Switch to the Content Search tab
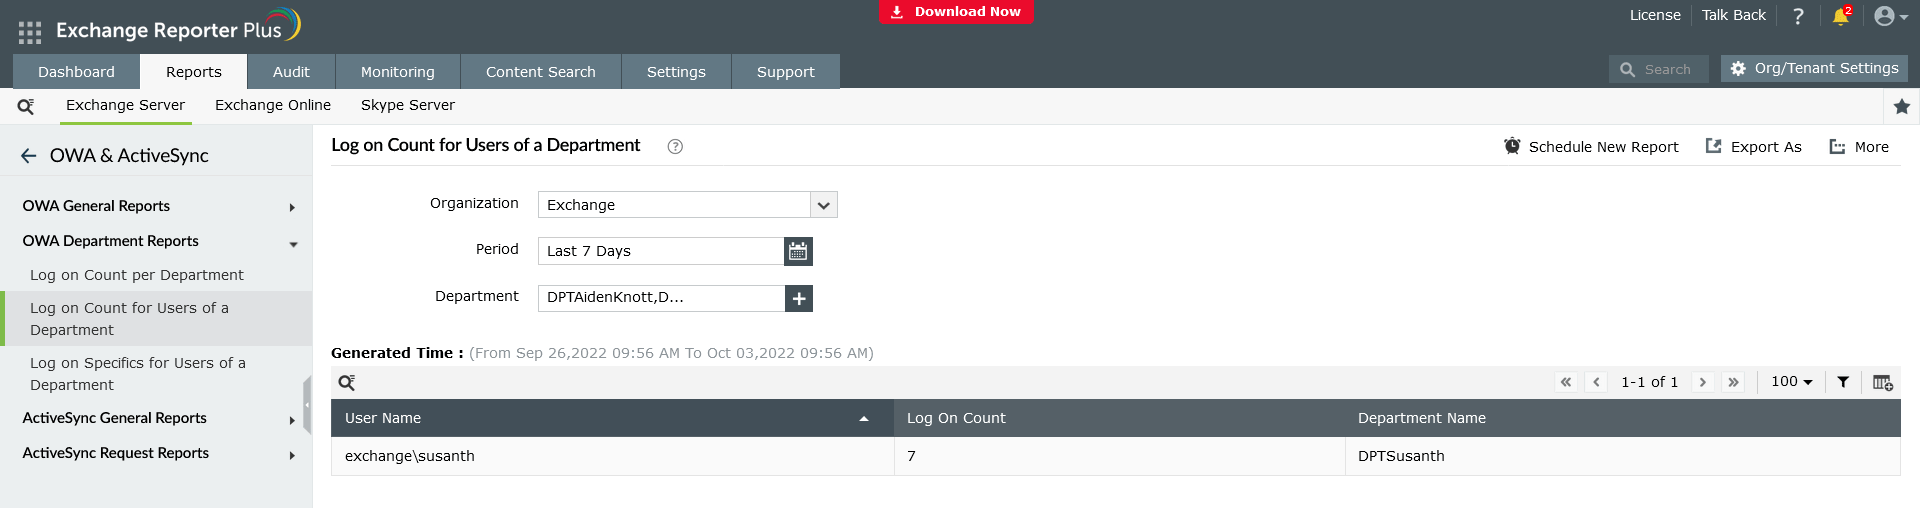 click(541, 72)
